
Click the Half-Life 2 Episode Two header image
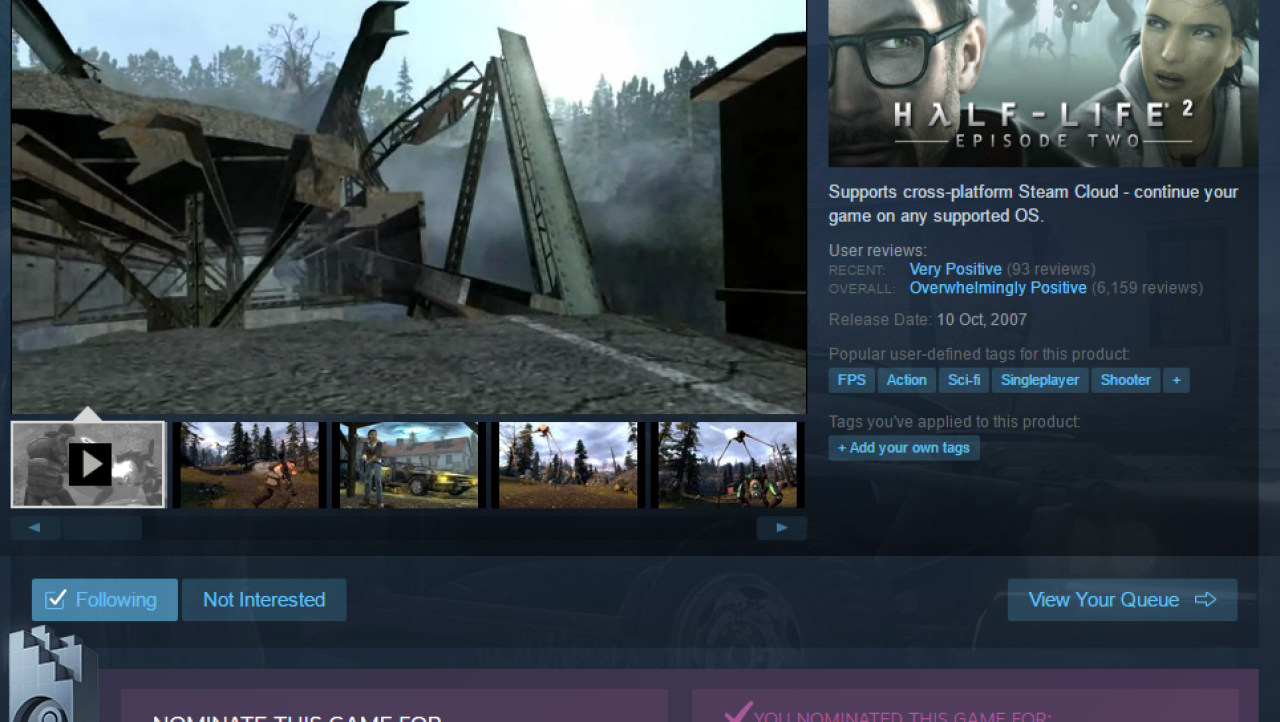click(1043, 83)
